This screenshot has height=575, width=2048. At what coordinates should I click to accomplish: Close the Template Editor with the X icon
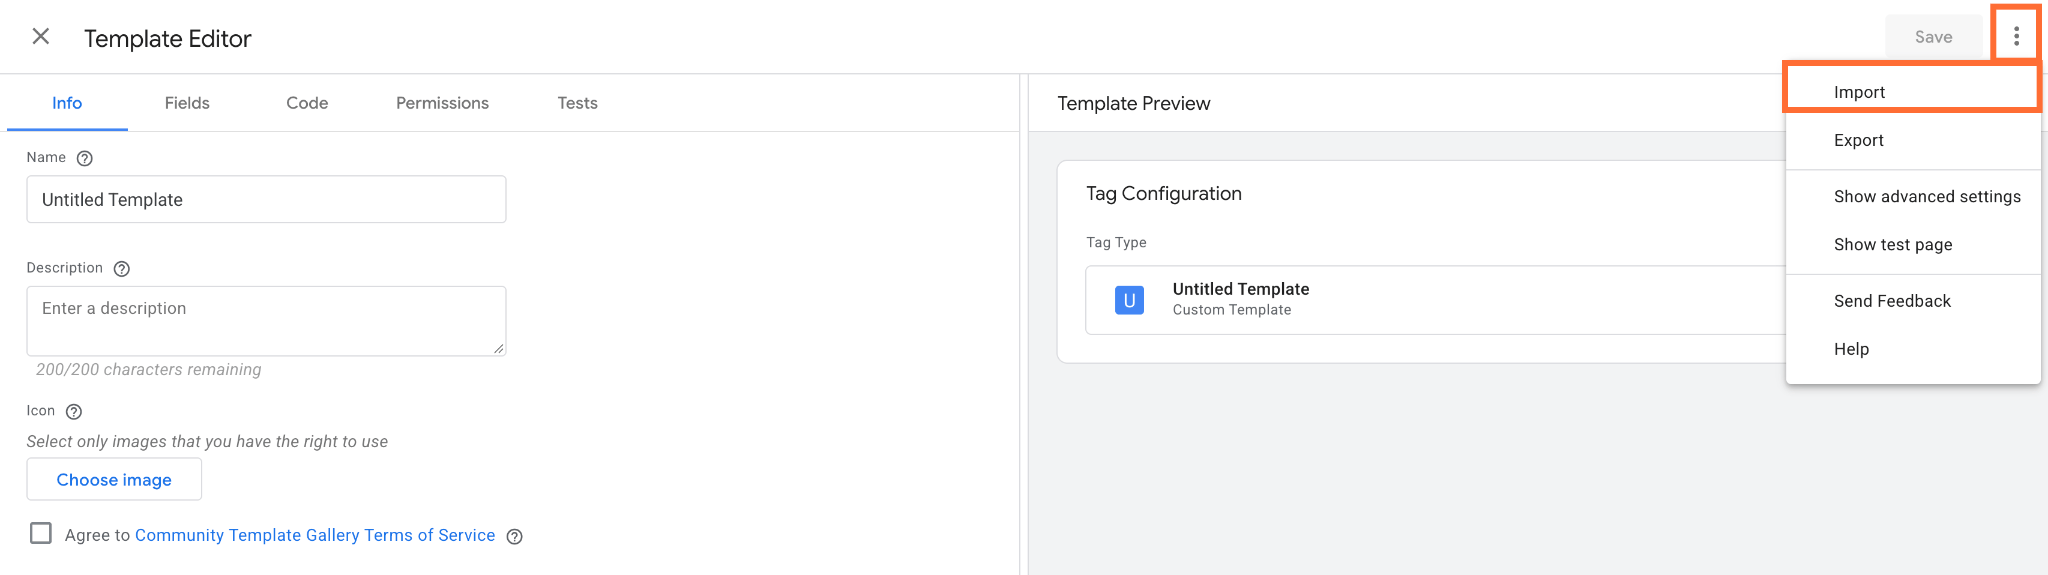(41, 37)
